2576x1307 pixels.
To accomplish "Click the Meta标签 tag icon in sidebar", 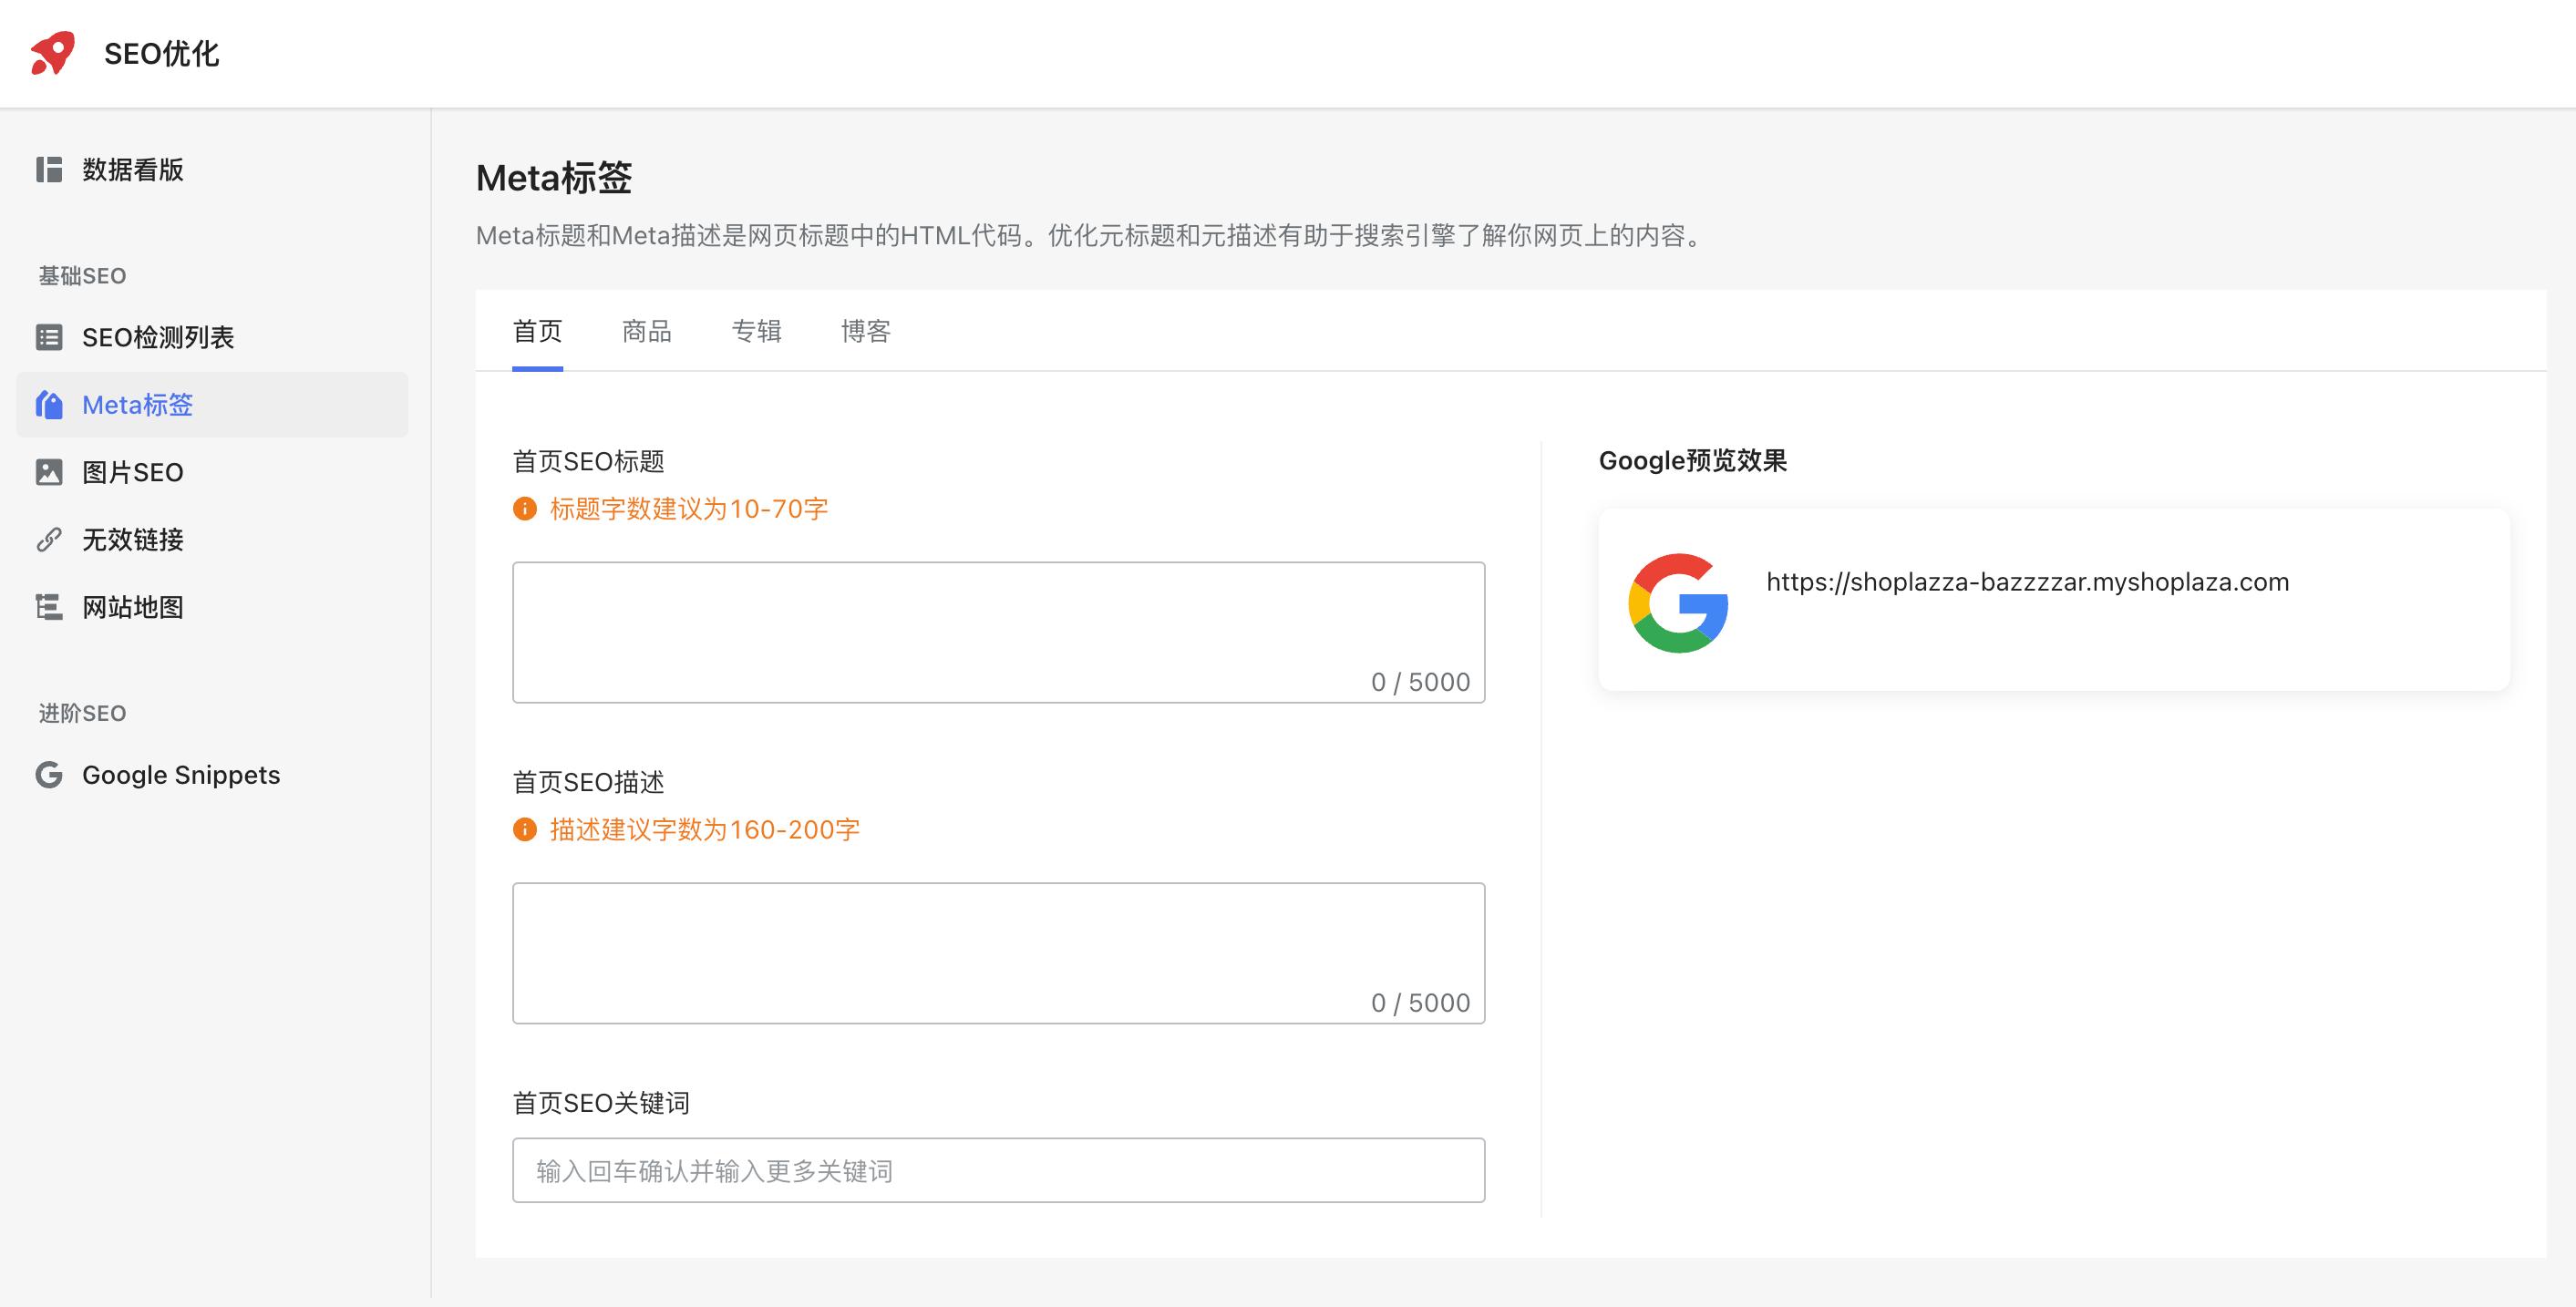I will tap(49, 405).
